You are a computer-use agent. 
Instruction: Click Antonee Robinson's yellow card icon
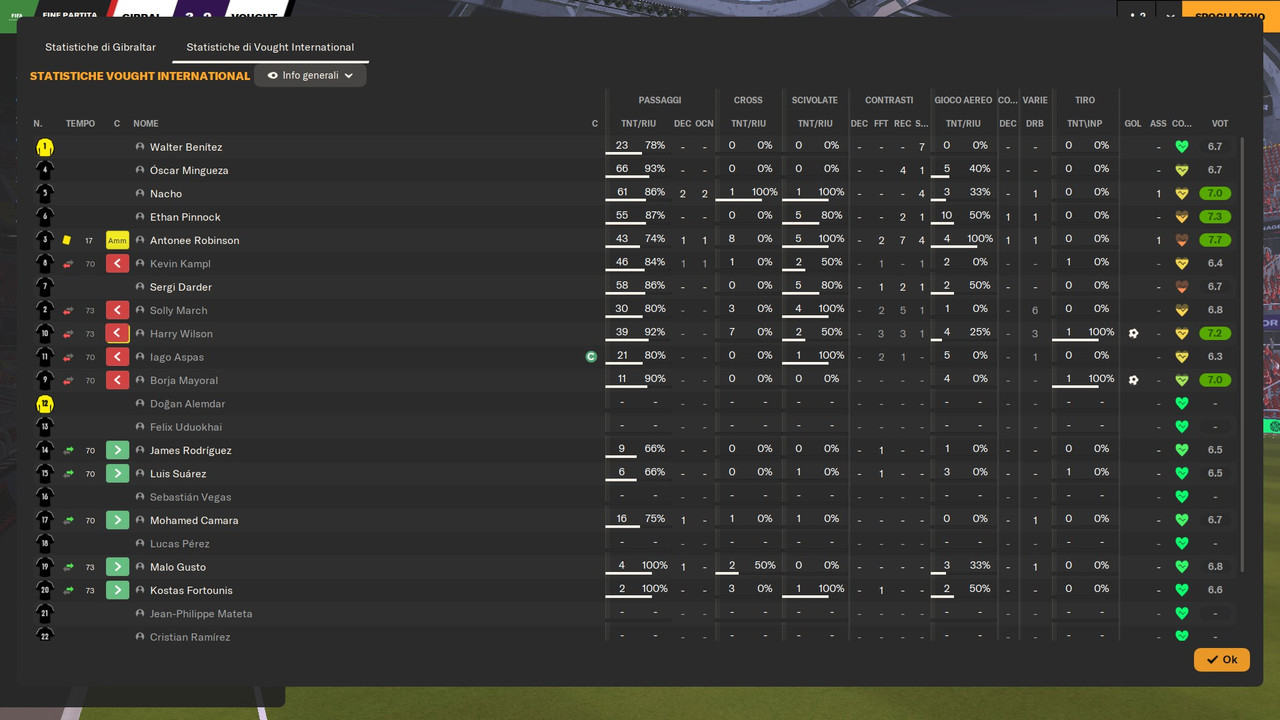[67, 240]
